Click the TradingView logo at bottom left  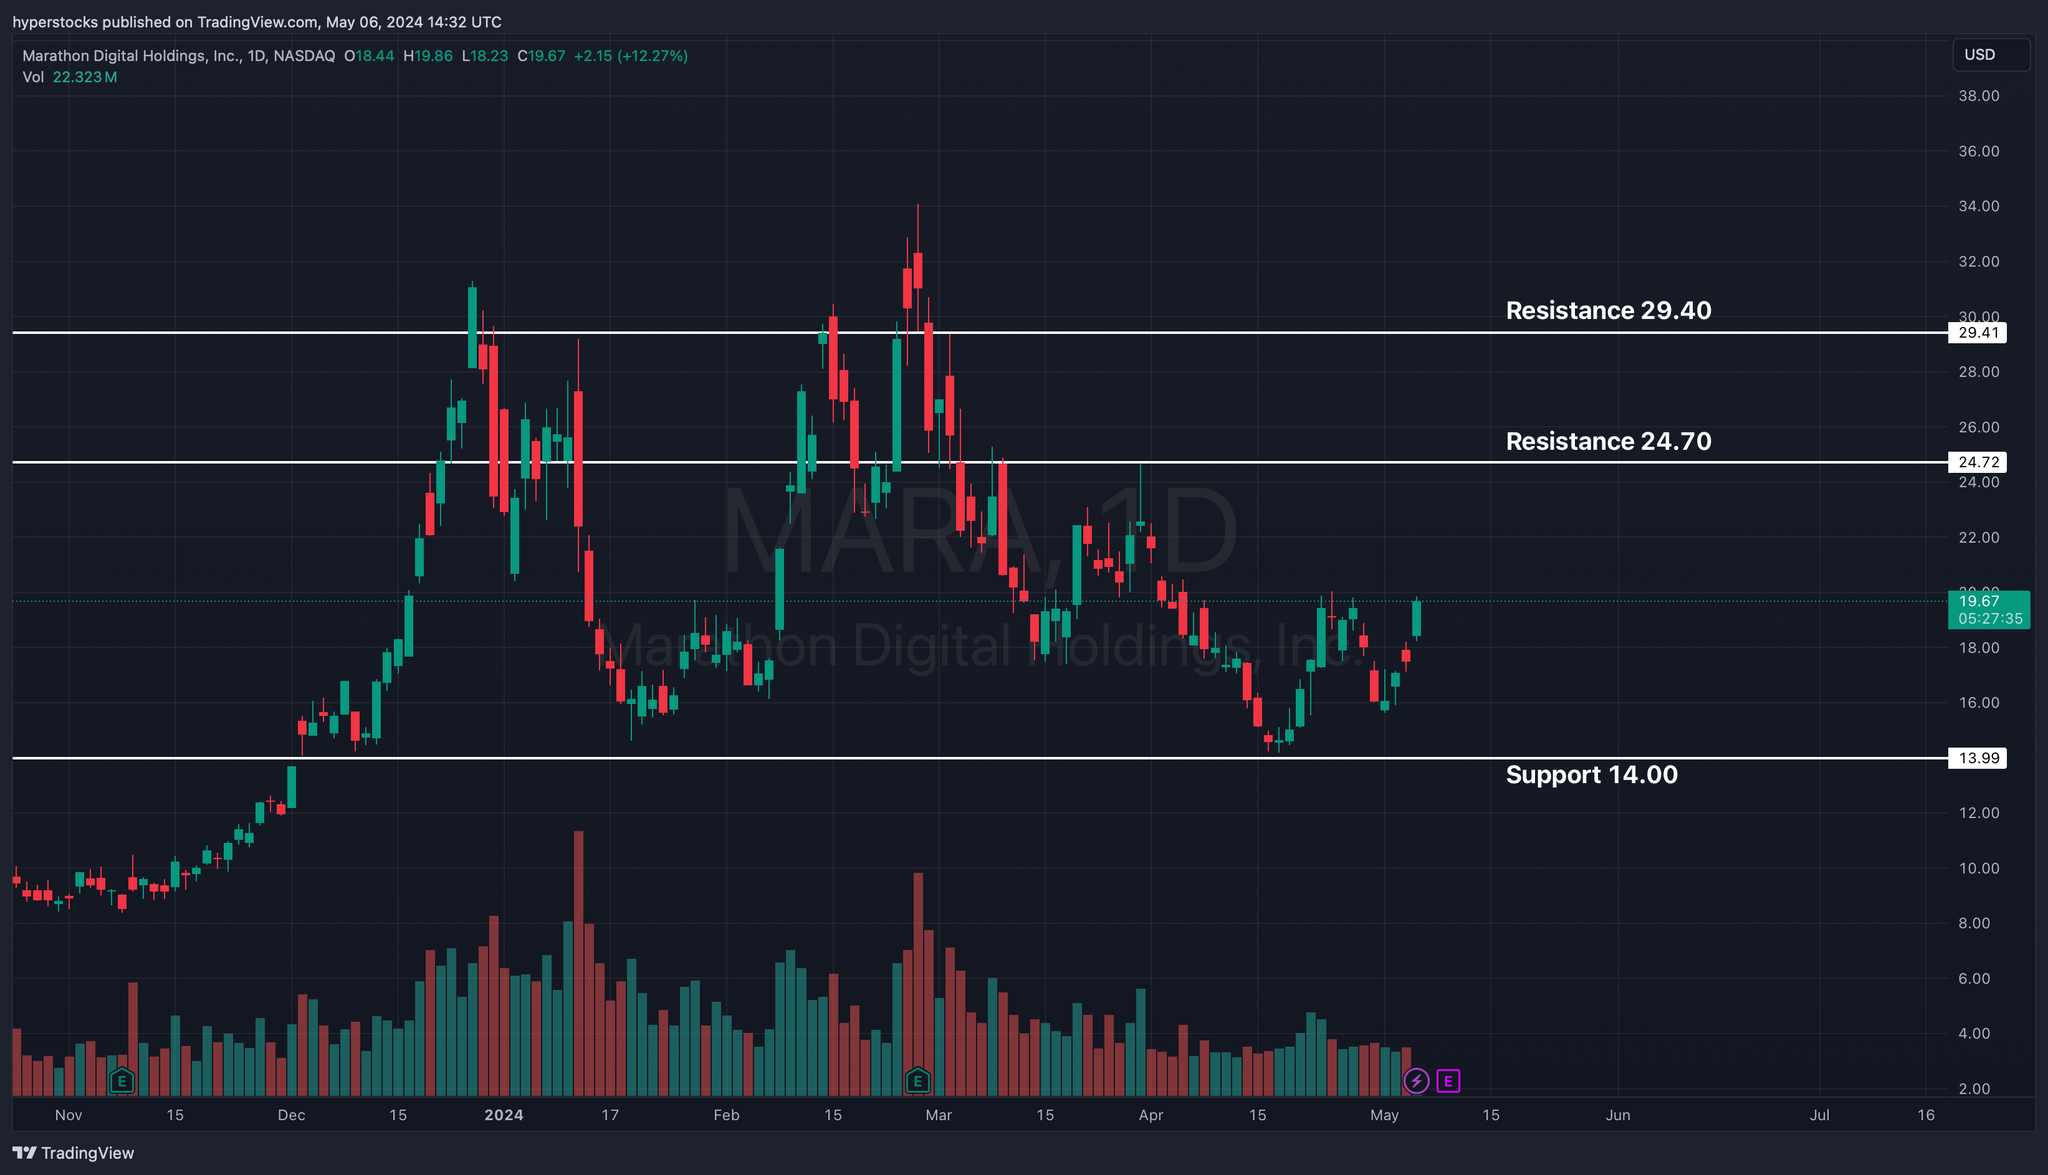pos(73,1153)
